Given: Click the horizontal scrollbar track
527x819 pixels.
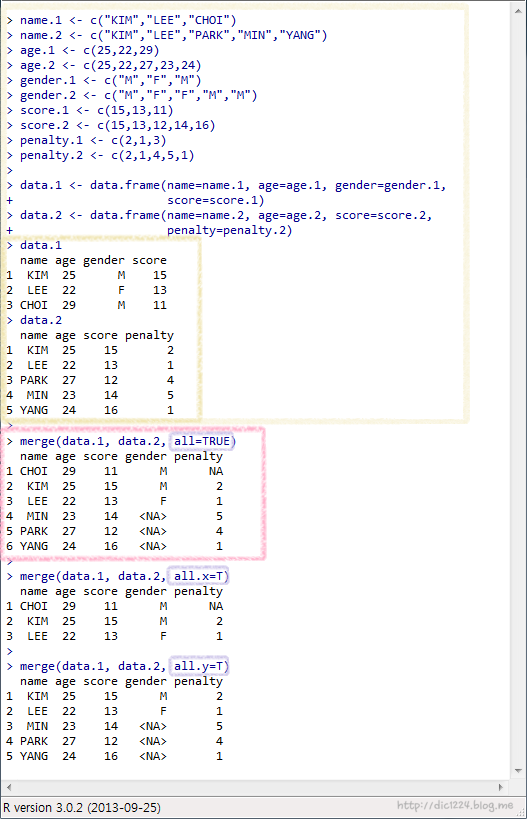Looking at the screenshot, I should 255,787.
